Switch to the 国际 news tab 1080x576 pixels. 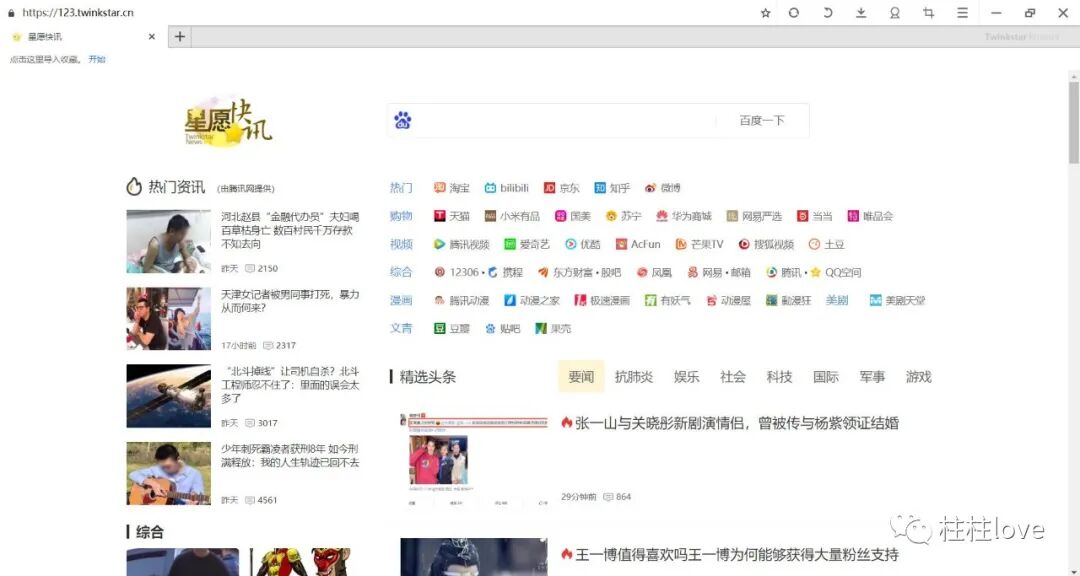826,377
